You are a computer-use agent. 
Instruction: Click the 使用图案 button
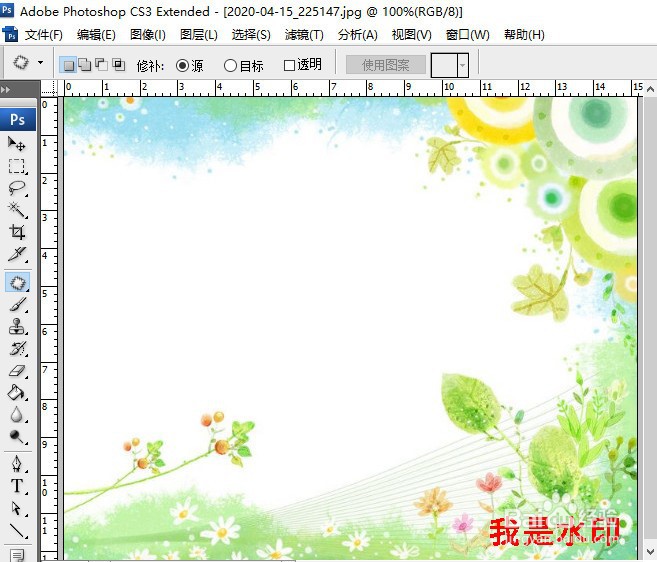pyautogui.click(x=385, y=65)
